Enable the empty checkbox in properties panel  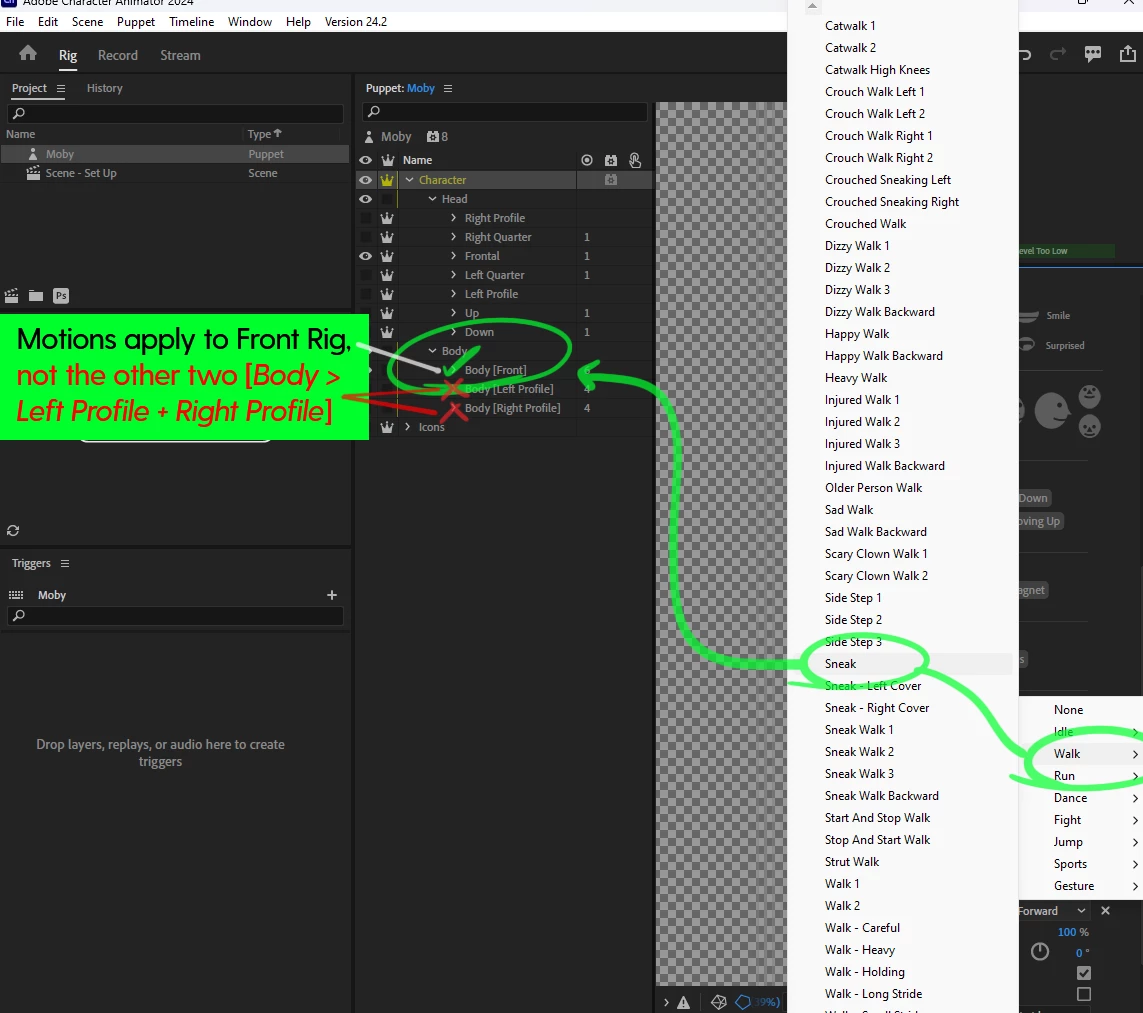tap(1084, 994)
